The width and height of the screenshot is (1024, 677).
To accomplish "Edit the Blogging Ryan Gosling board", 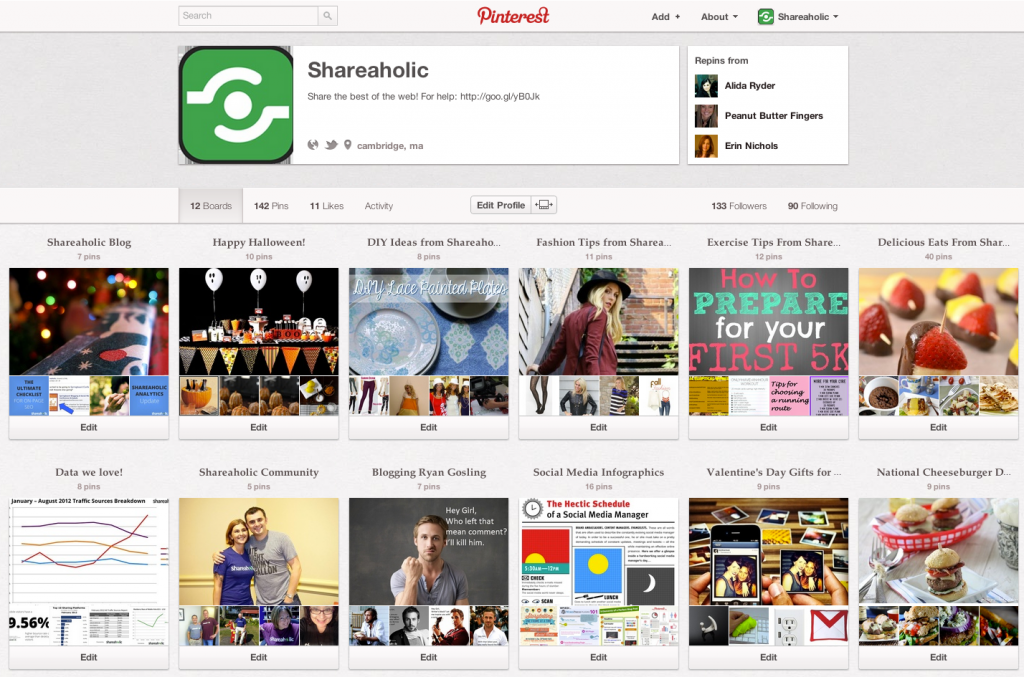I will pyautogui.click(x=428, y=657).
